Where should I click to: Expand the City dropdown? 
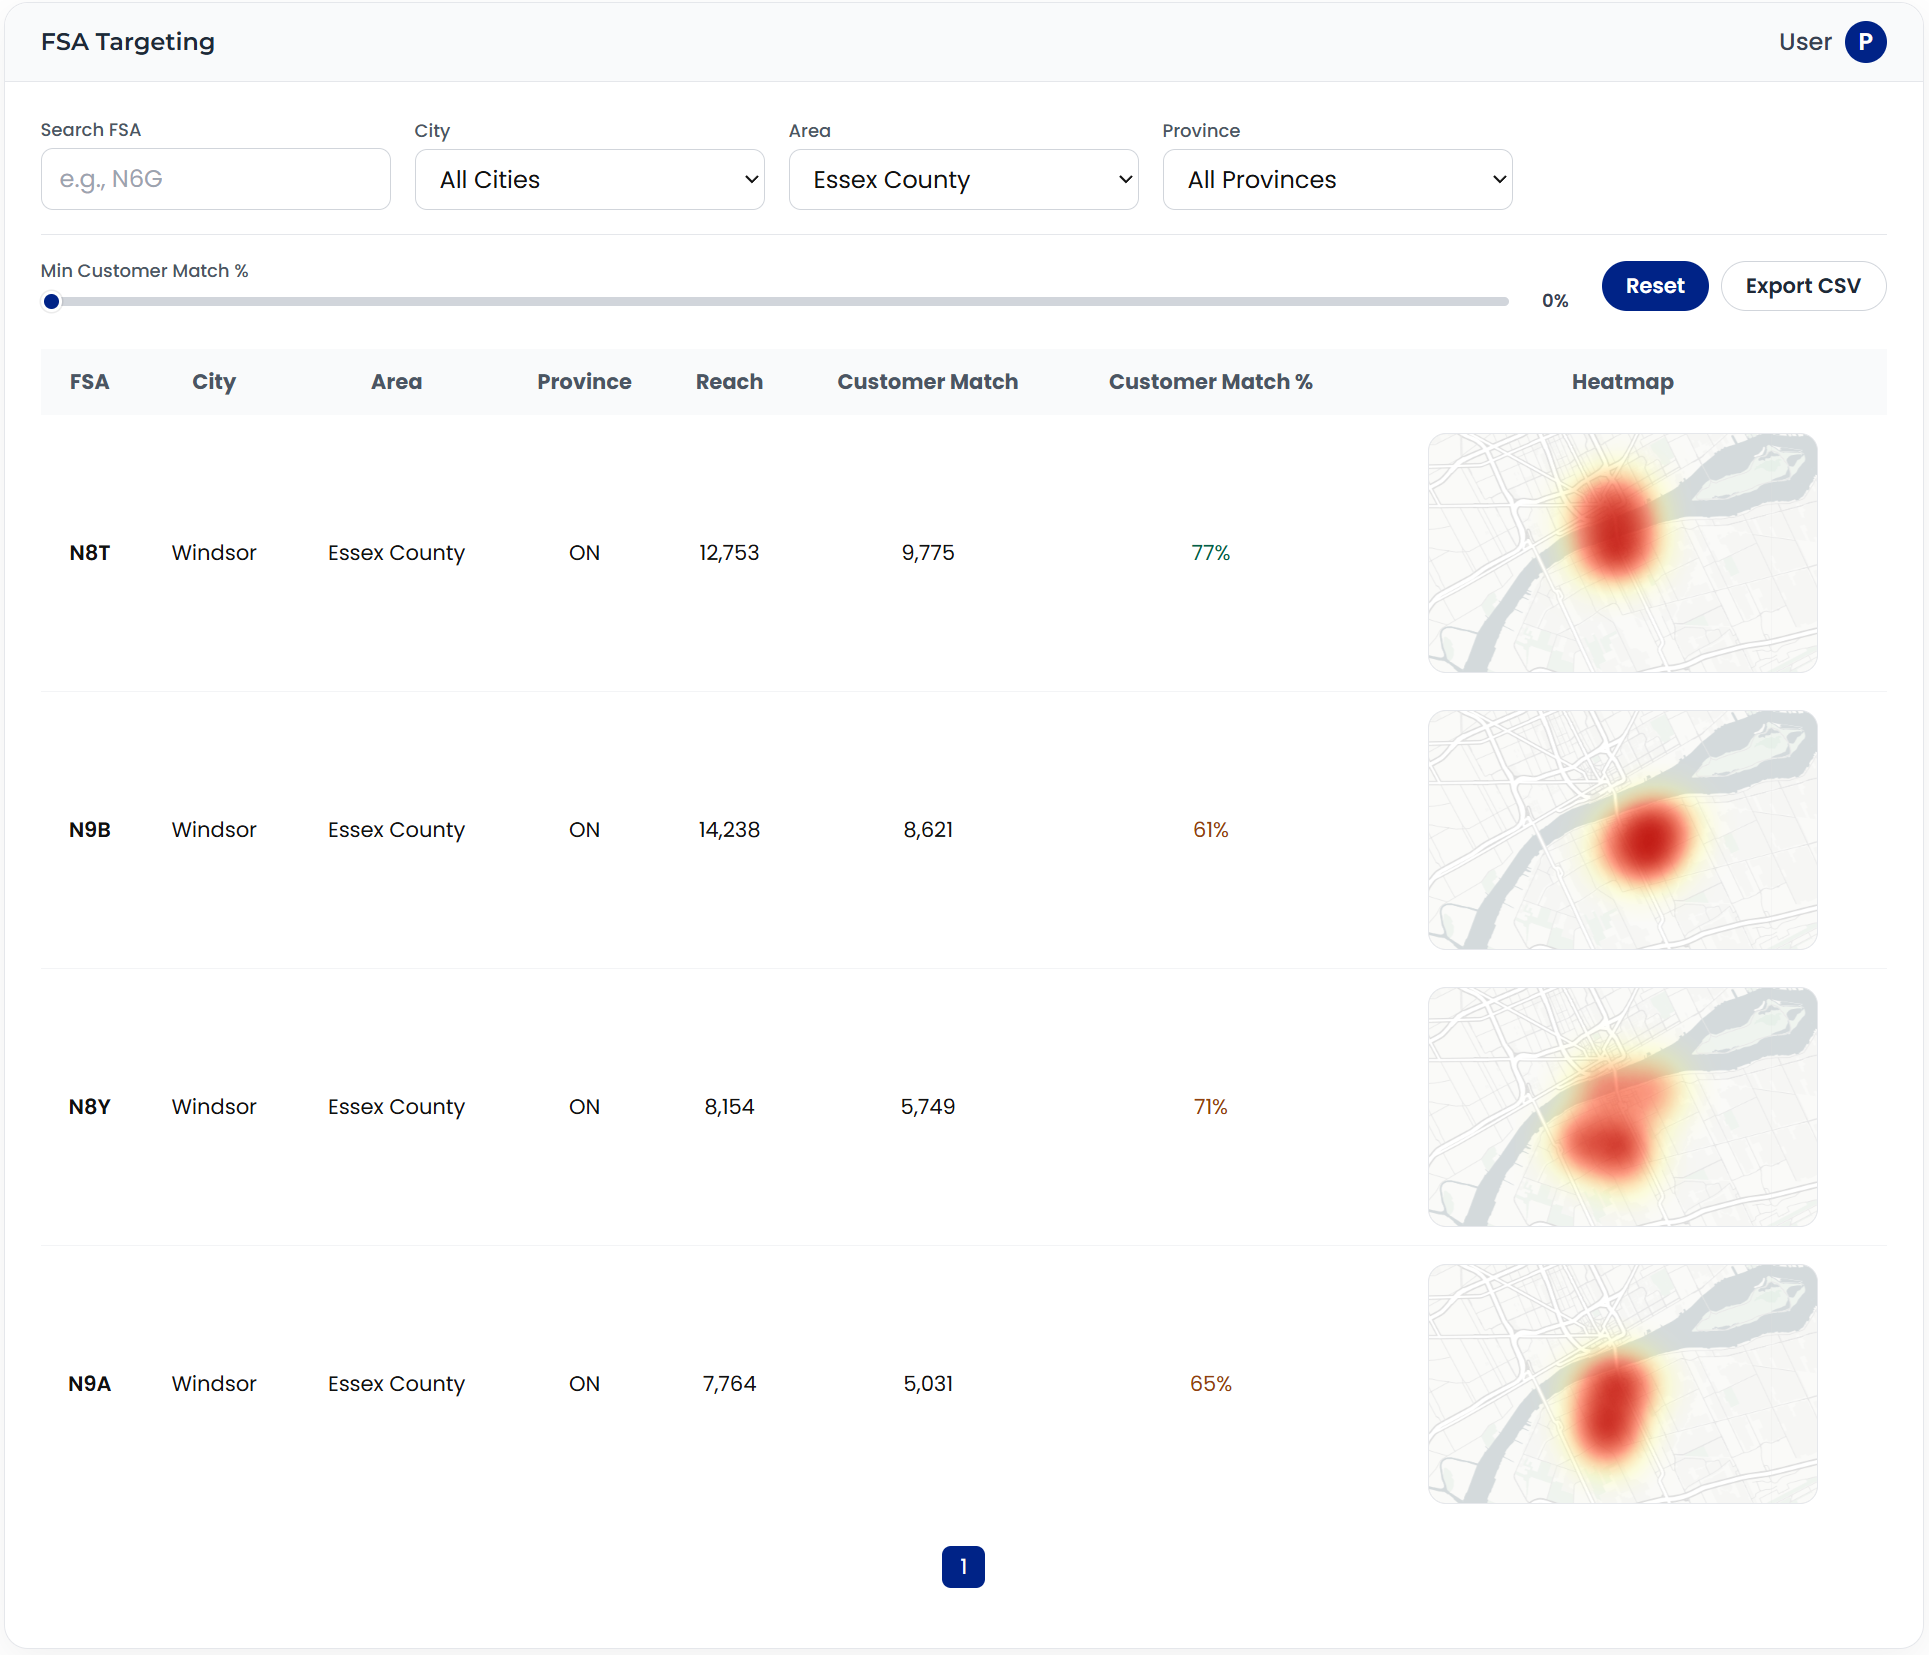click(589, 180)
